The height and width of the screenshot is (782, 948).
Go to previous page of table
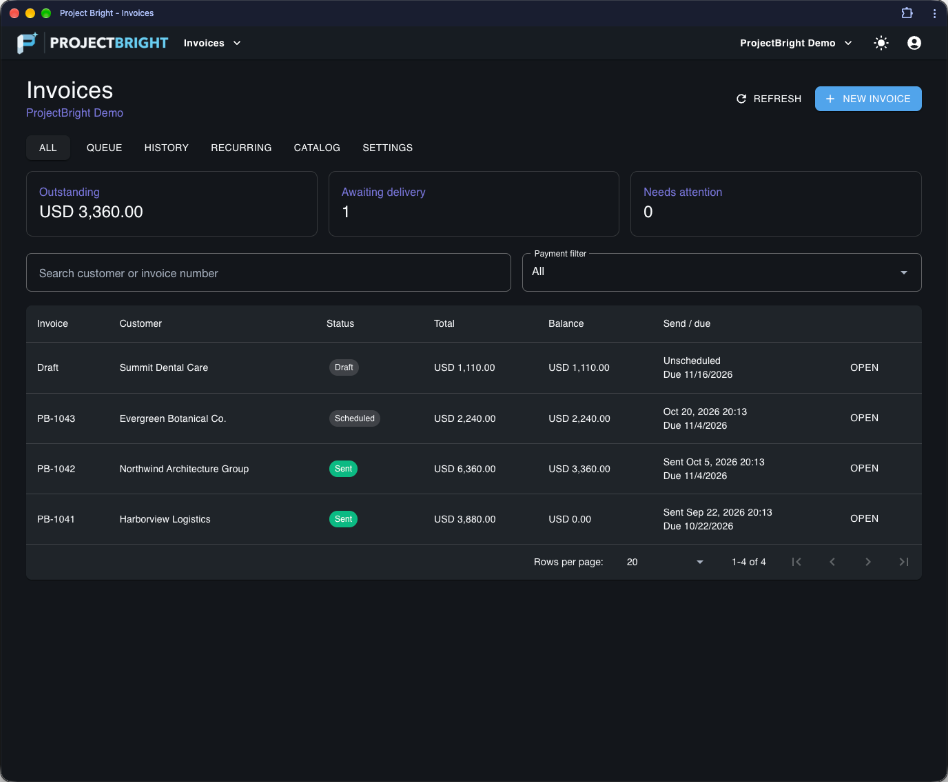click(832, 562)
